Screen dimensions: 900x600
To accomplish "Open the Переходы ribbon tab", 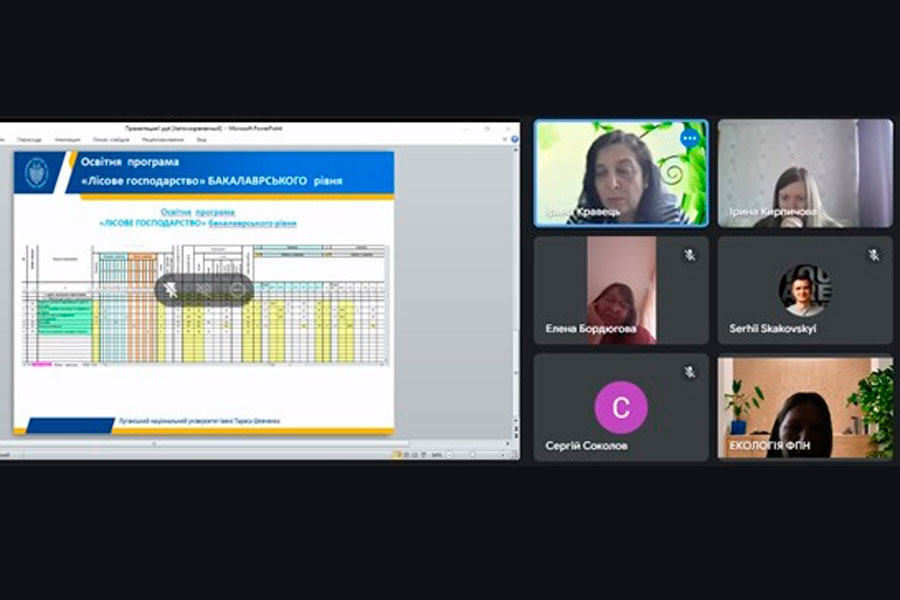I will (29, 140).
